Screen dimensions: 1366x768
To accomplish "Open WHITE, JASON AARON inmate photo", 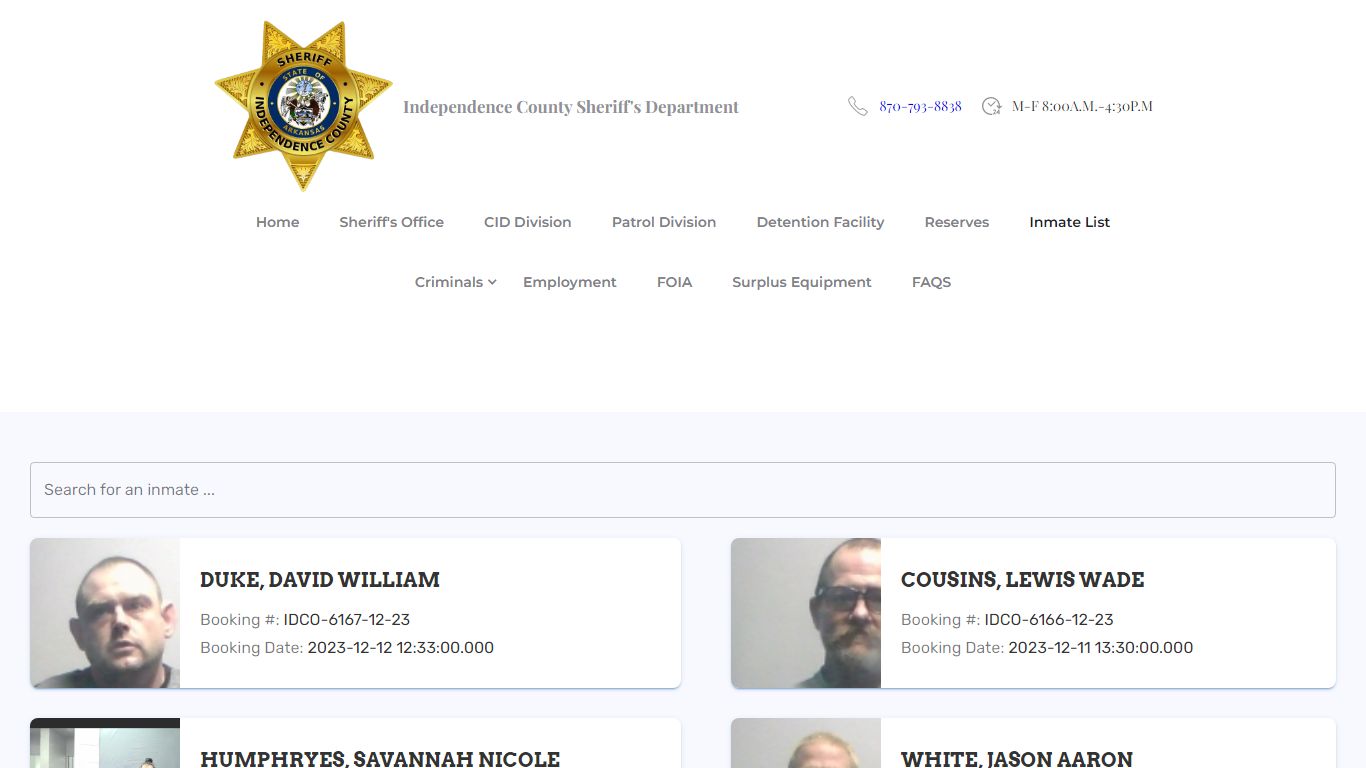I will 806,743.
